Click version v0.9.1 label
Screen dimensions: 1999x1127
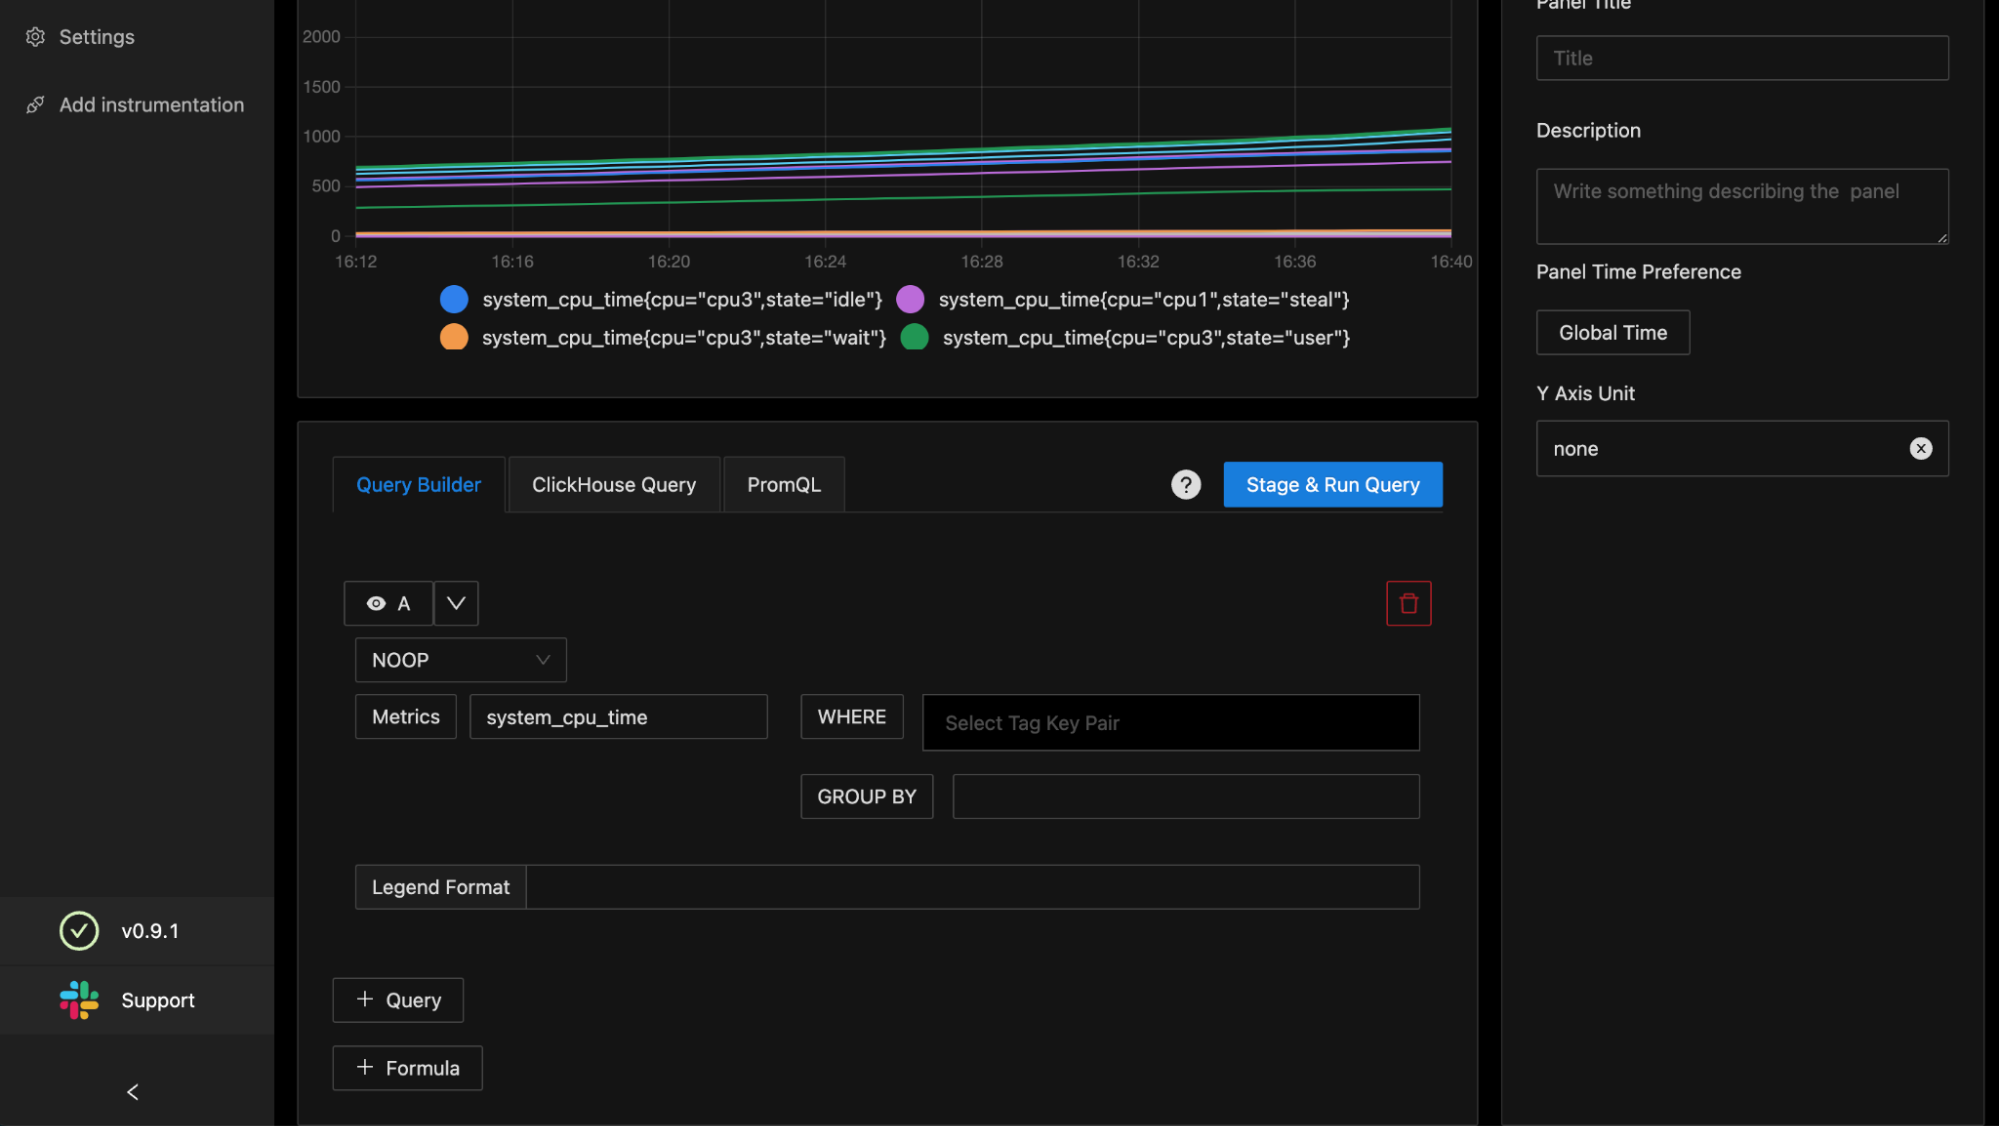[x=150, y=931]
